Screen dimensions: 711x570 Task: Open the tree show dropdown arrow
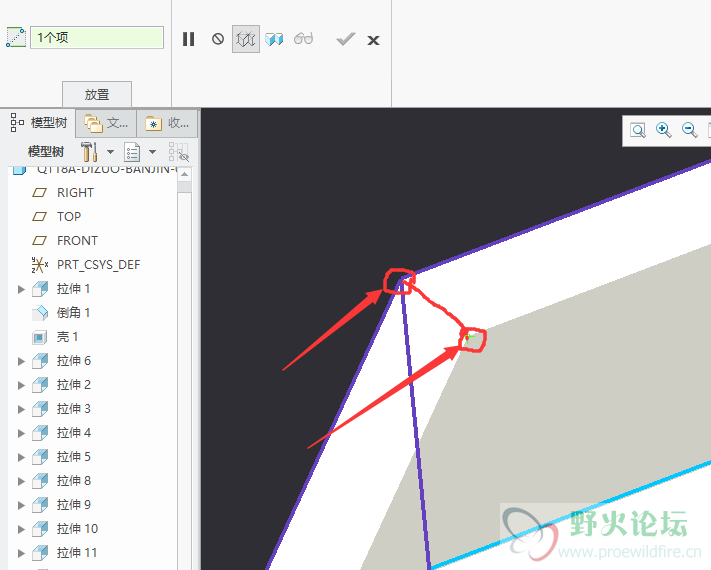pyautogui.click(x=153, y=152)
